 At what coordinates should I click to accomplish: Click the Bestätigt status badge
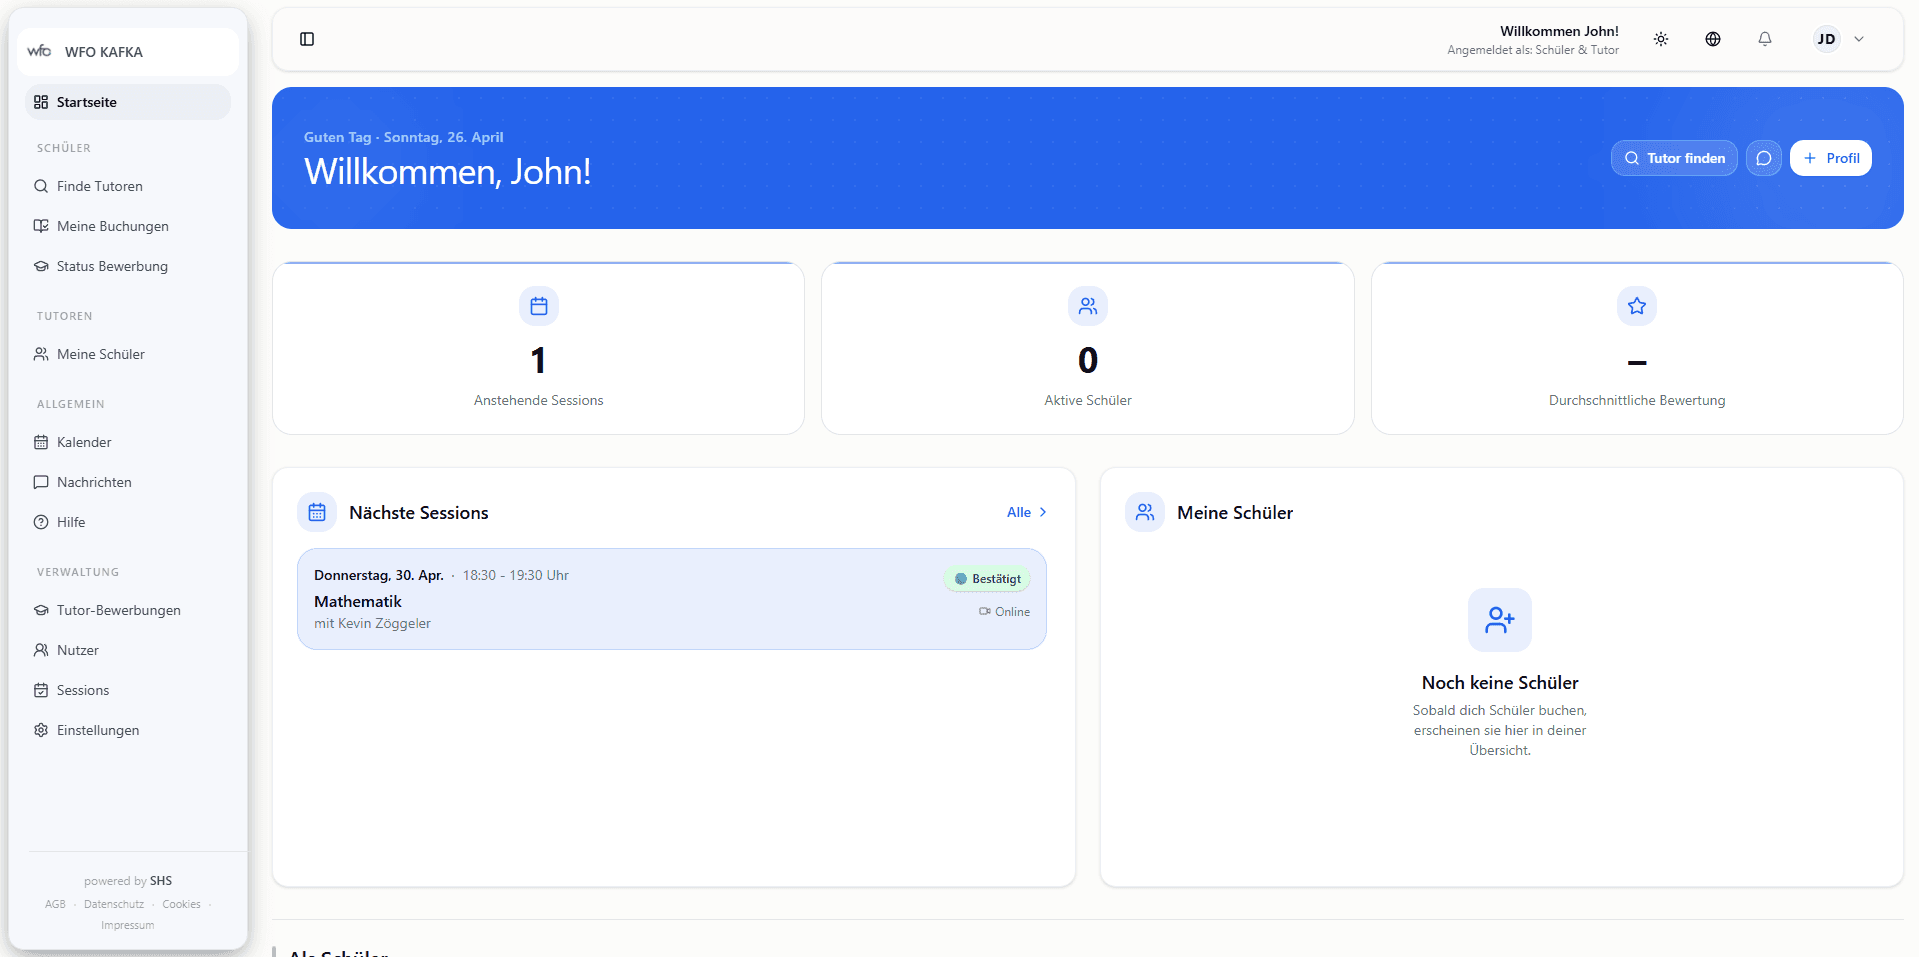point(987,578)
